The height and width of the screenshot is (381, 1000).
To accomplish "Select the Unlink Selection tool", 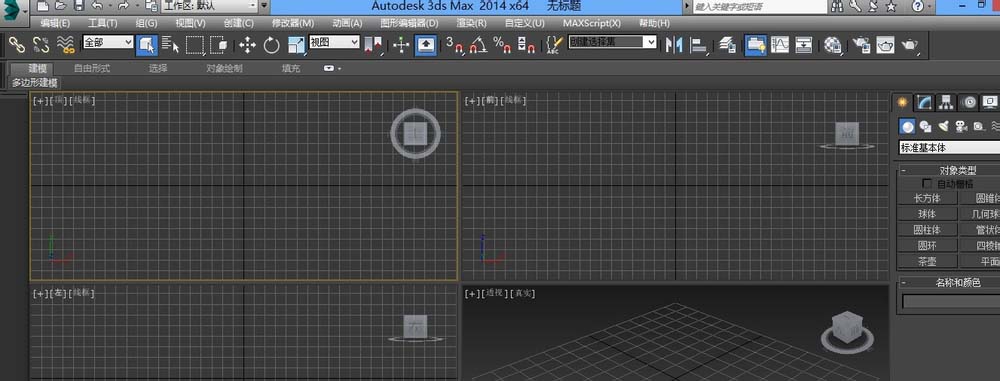I will pos(41,45).
